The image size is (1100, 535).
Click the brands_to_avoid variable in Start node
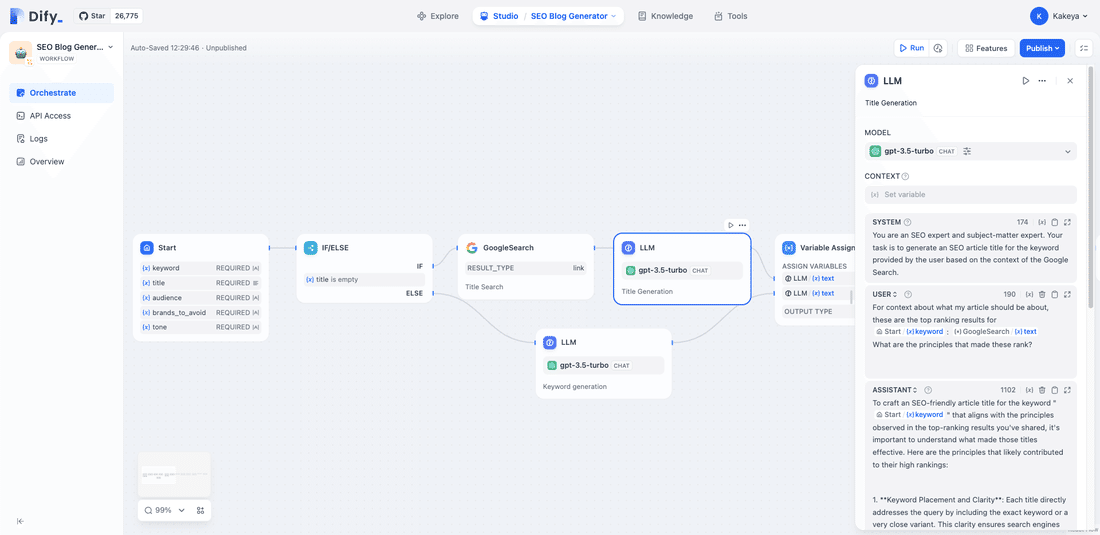[201, 312]
